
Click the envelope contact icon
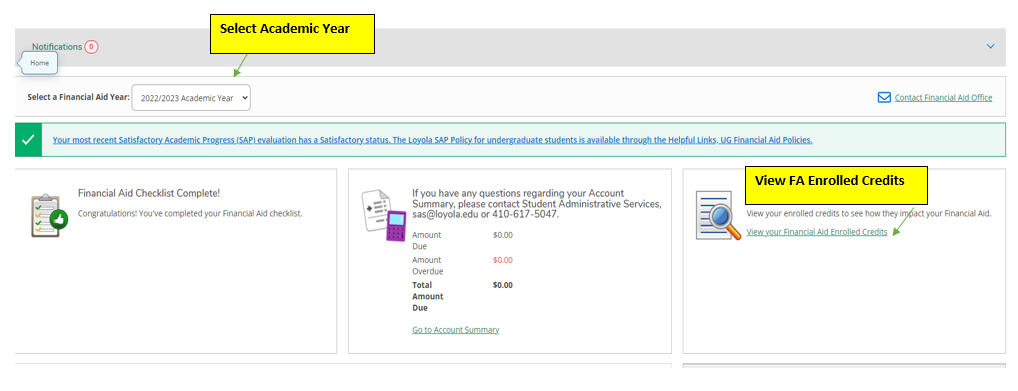tap(884, 97)
